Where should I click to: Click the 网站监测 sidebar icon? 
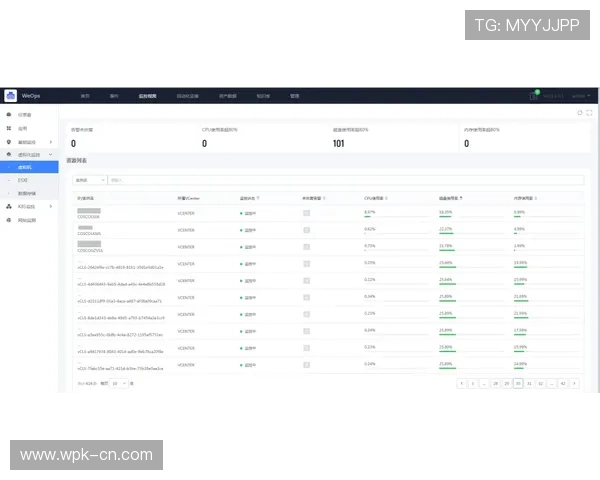[x=9, y=219]
